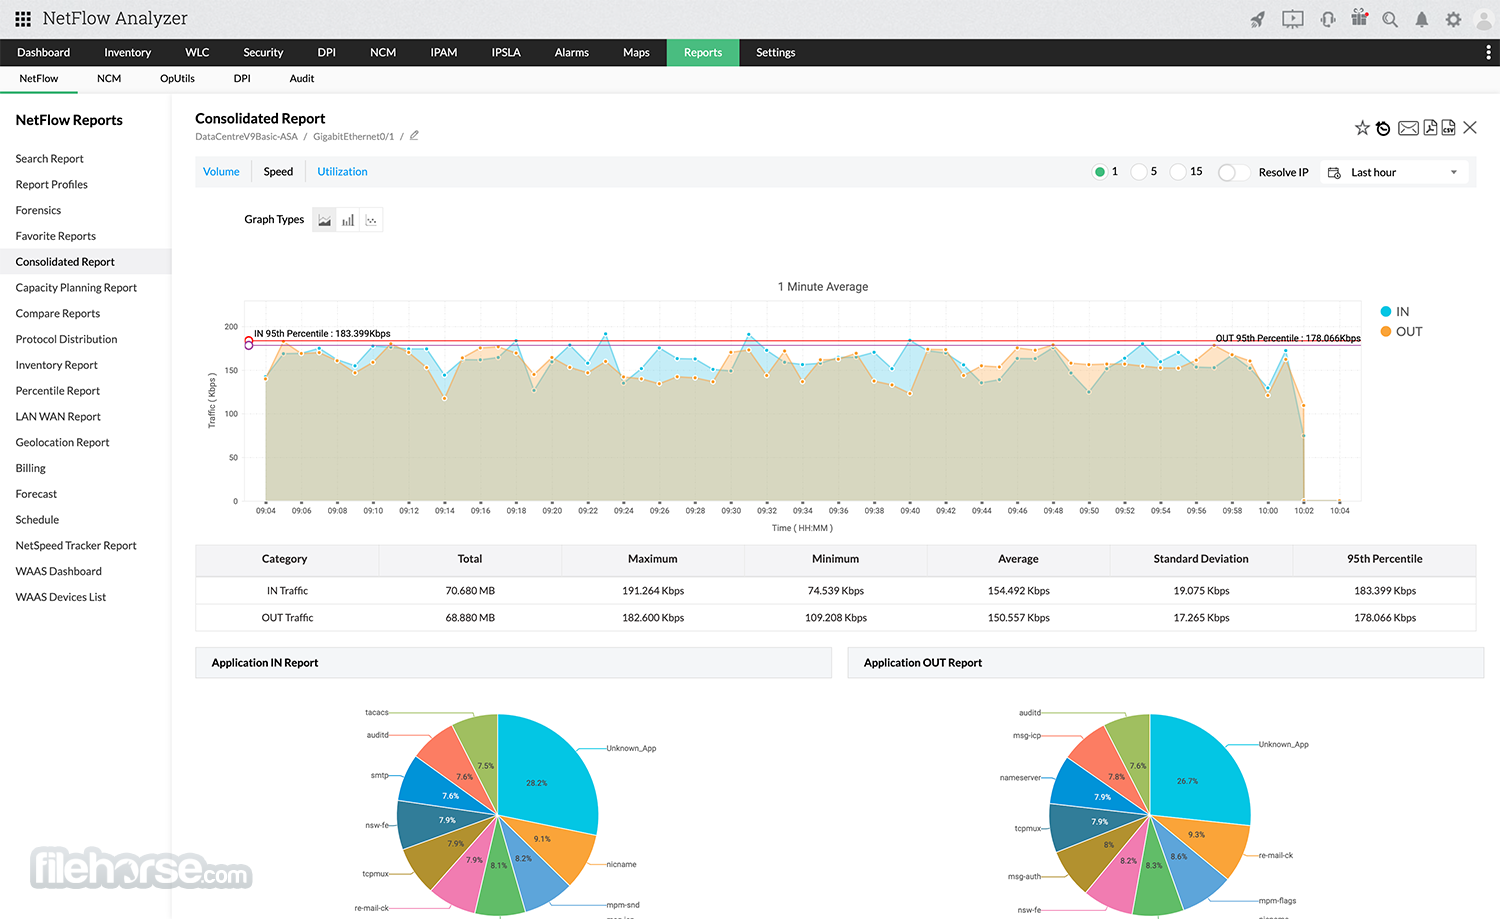Export the report as CSV
The image size is (1500, 919).
1448,128
